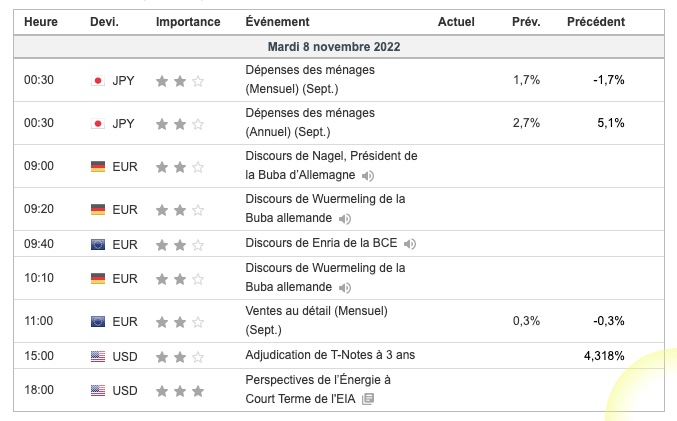Sort by Importance column header
The width and height of the screenshot is (677, 421).
188,22
